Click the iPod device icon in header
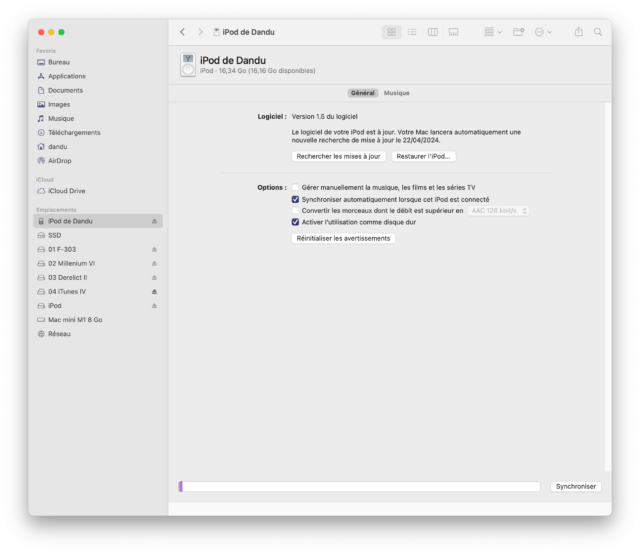Viewport: 640px width, 553px height. [x=188, y=65]
